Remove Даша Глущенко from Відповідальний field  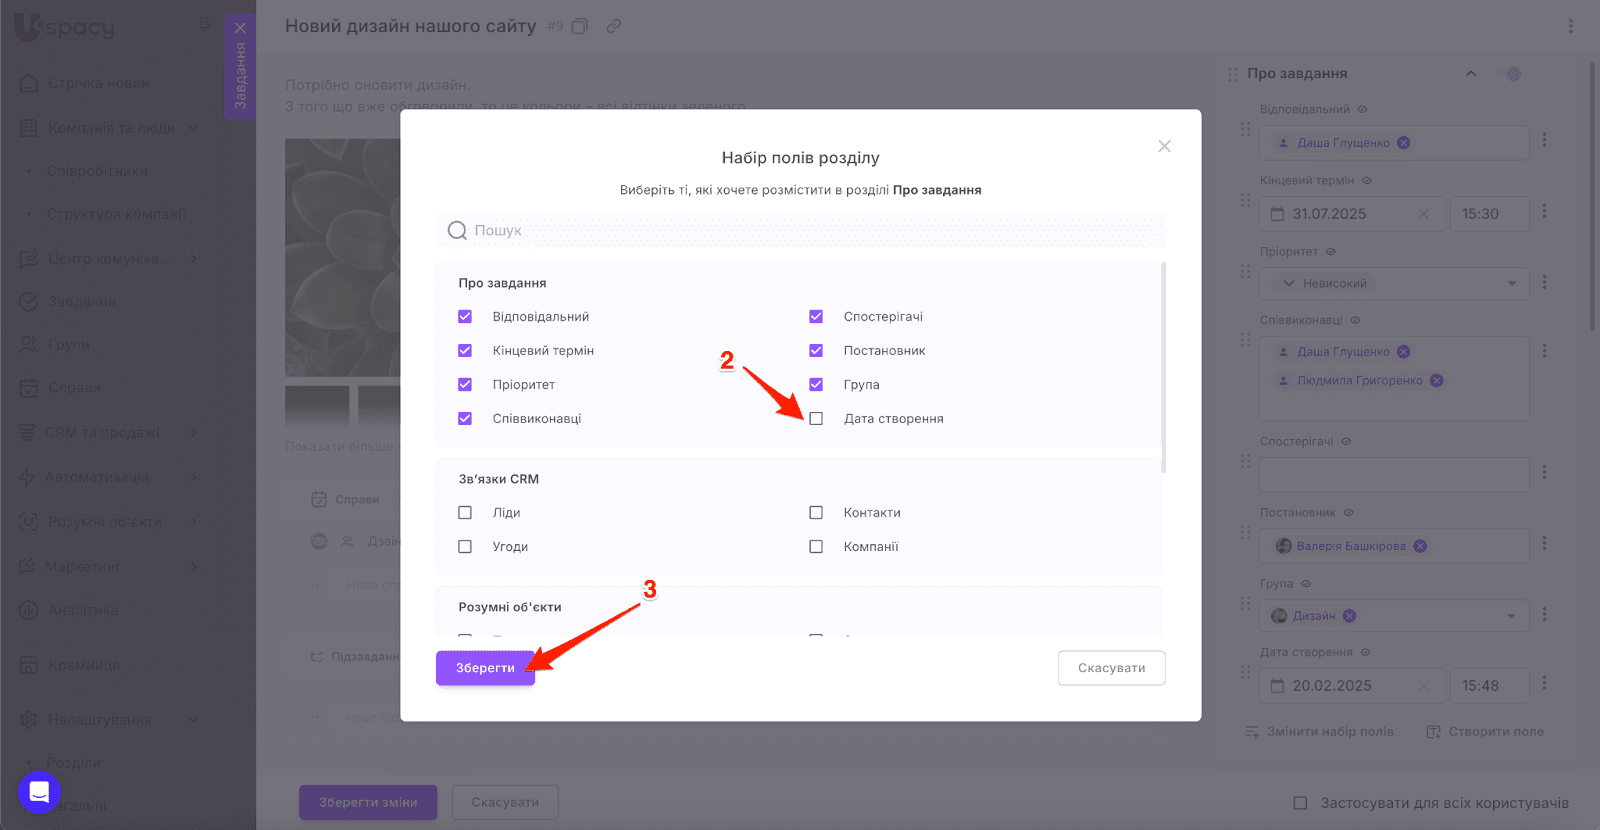[1403, 143]
